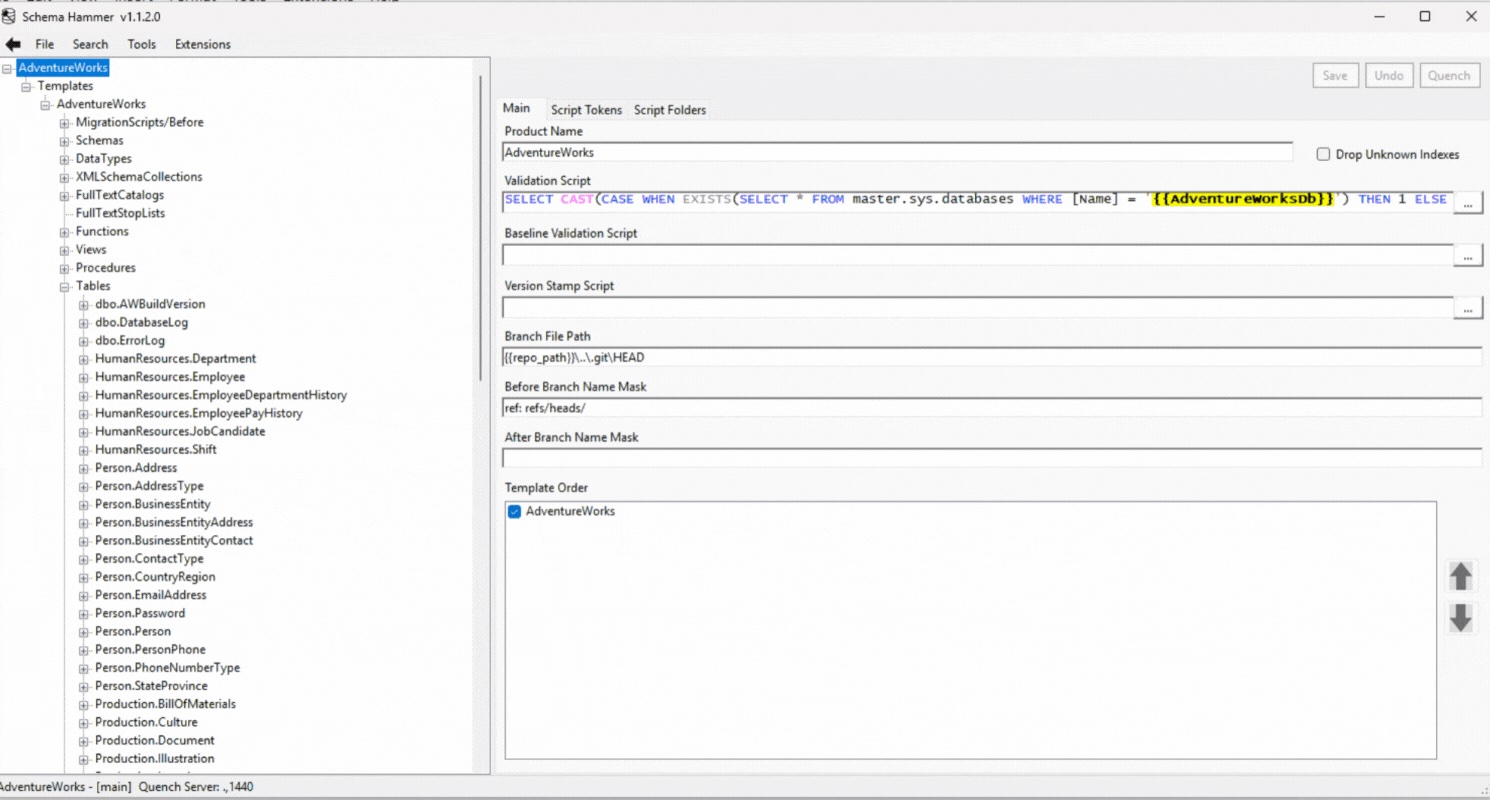The width and height of the screenshot is (1490, 800).
Task: Click the Save button
Action: point(1335,75)
